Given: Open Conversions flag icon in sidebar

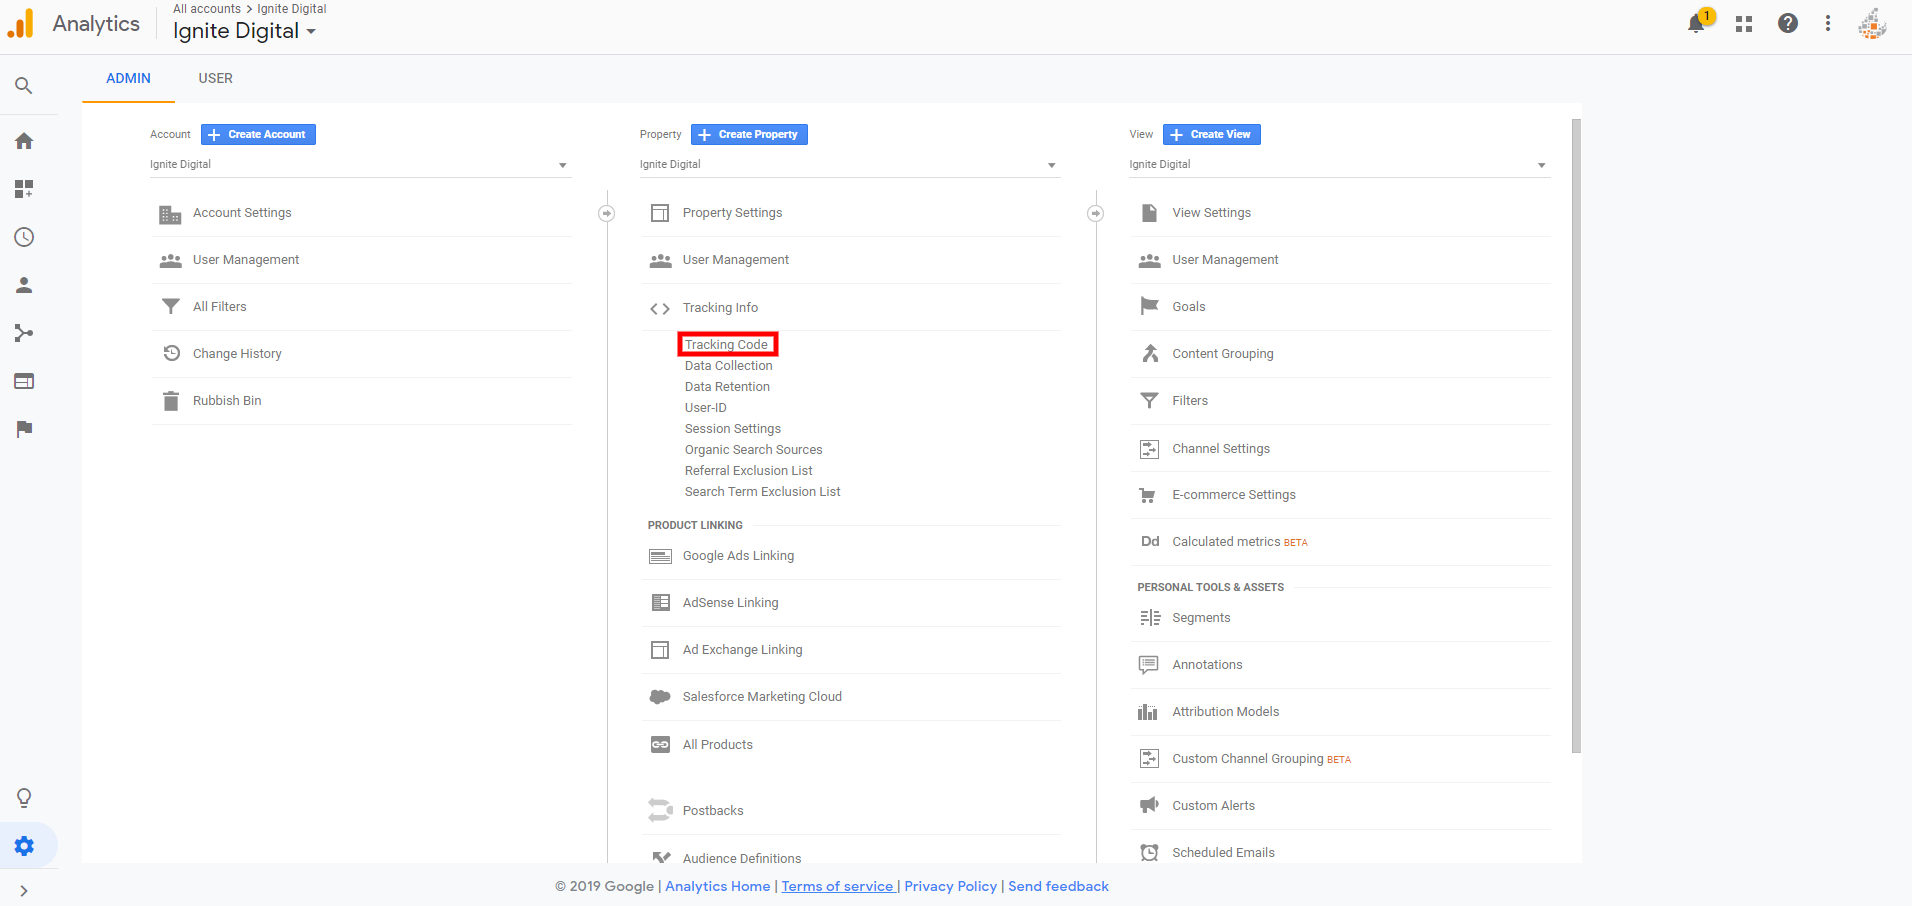Looking at the screenshot, I should (24, 429).
